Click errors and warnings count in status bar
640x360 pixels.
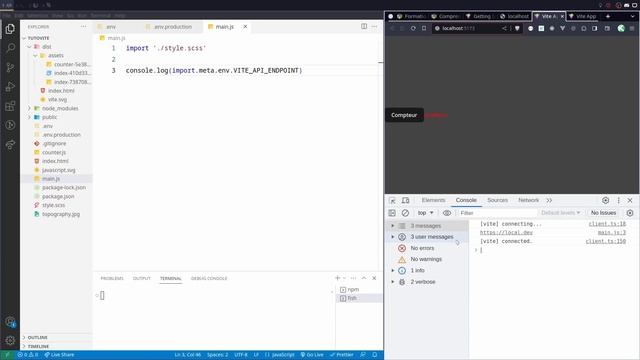point(27,355)
